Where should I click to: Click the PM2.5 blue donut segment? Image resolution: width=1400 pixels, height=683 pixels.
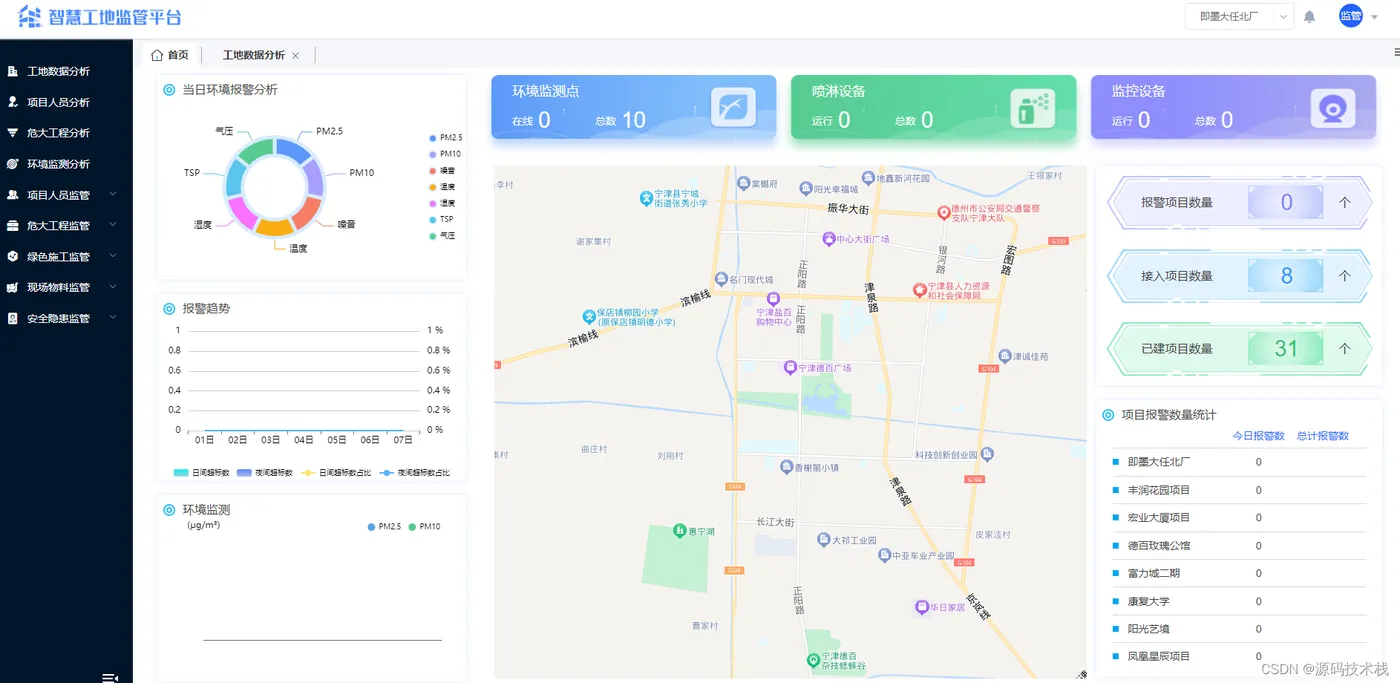(294, 149)
